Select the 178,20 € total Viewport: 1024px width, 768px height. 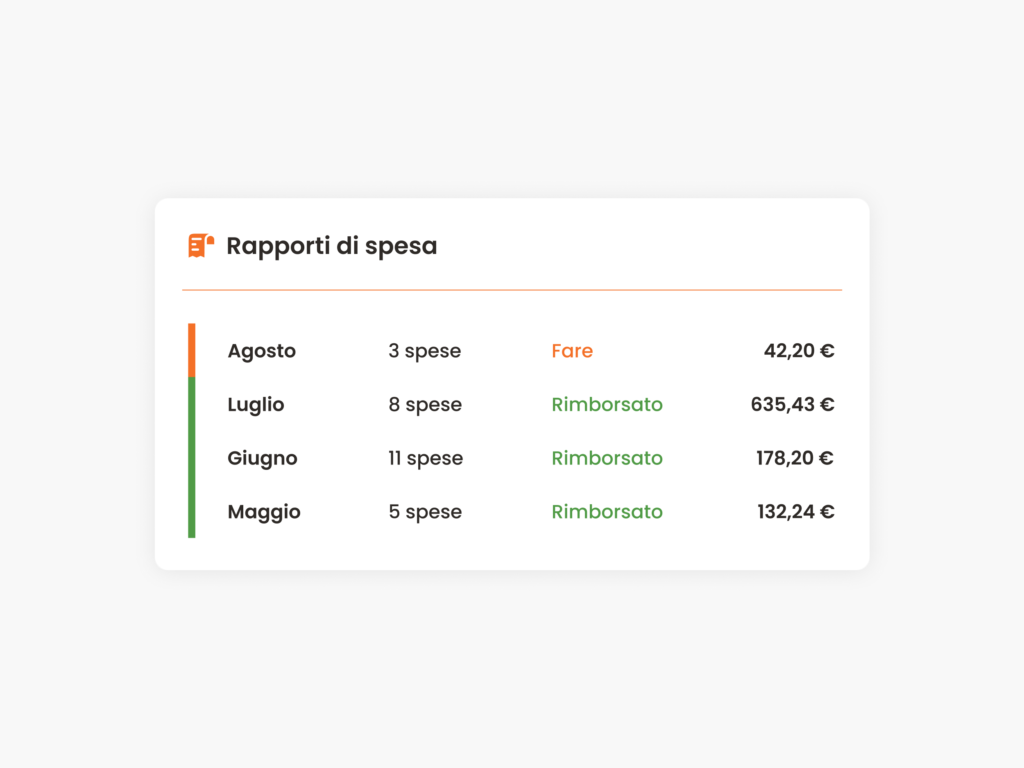click(795, 458)
